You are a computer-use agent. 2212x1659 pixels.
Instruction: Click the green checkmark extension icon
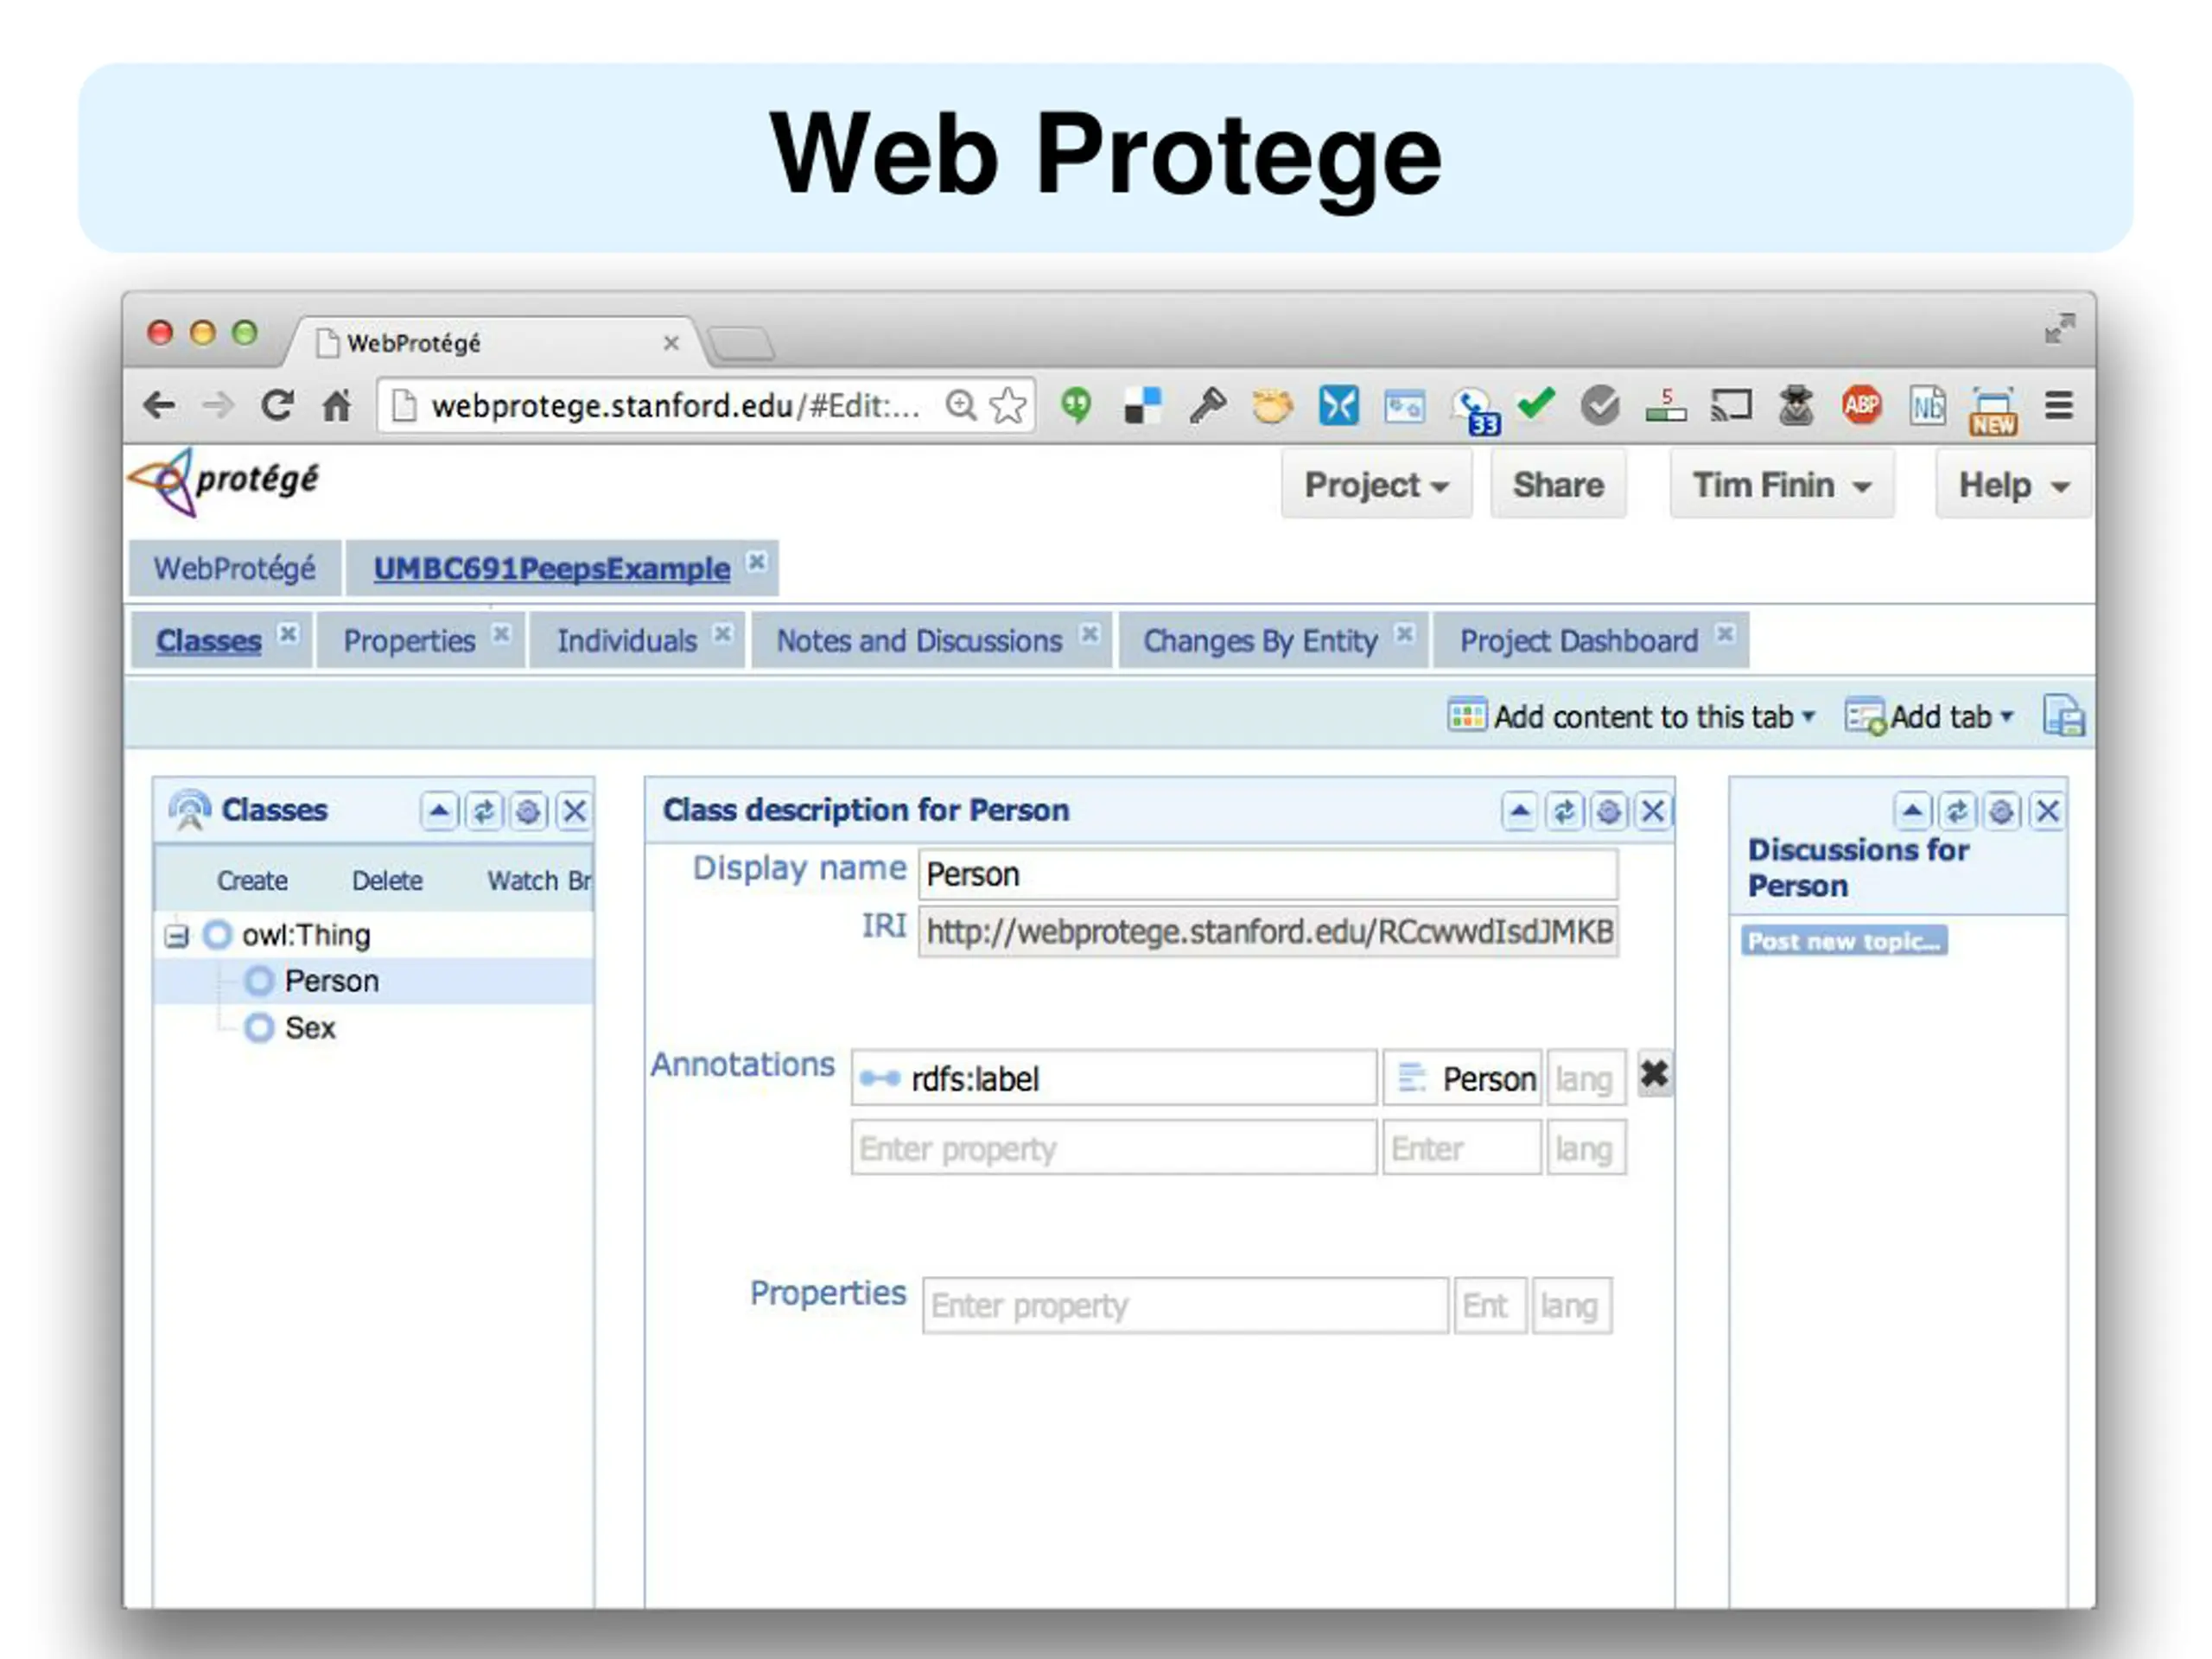coord(1535,403)
